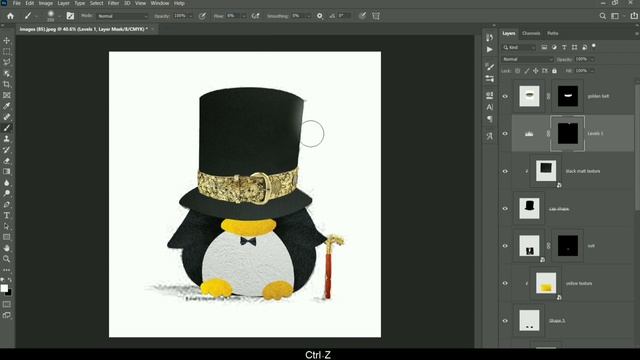640x360 pixels.
Task: Open the Smoothing value dropdown
Action: [309, 16]
